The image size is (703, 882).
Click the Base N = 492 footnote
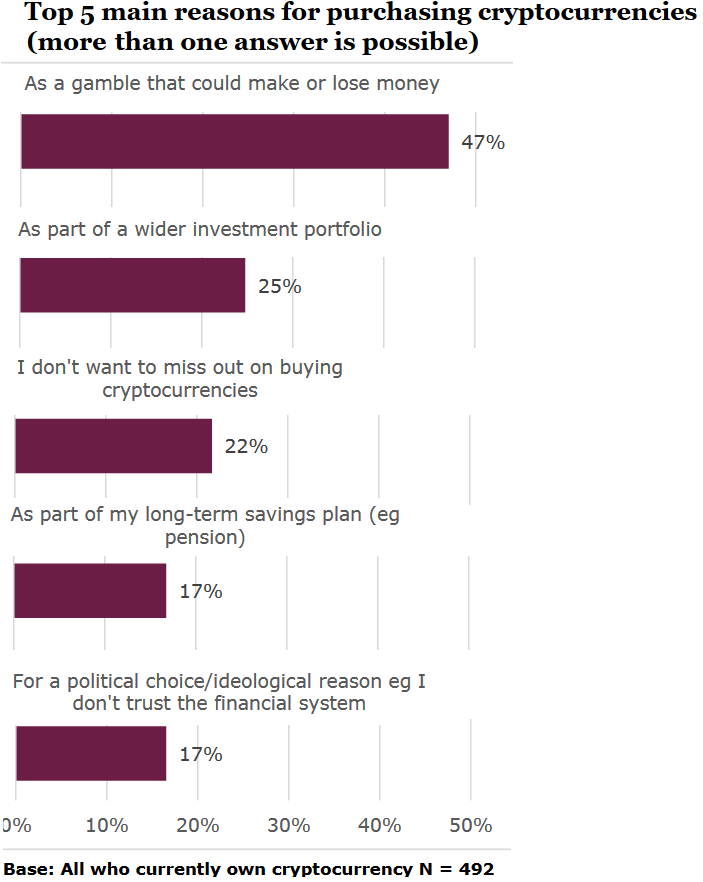[249, 869]
